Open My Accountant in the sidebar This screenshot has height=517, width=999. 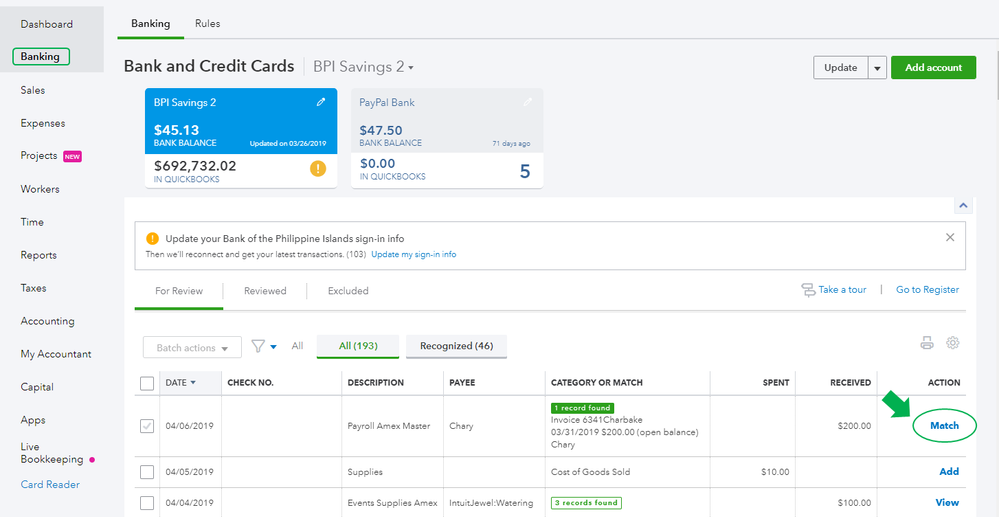[55, 354]
